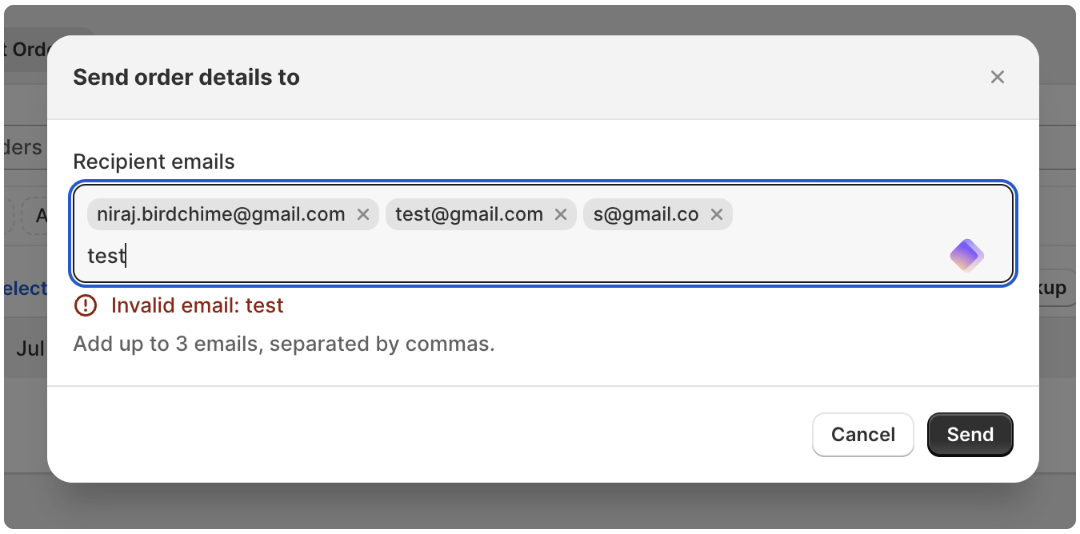Click the red invalid email warning icon

point(85,305)
